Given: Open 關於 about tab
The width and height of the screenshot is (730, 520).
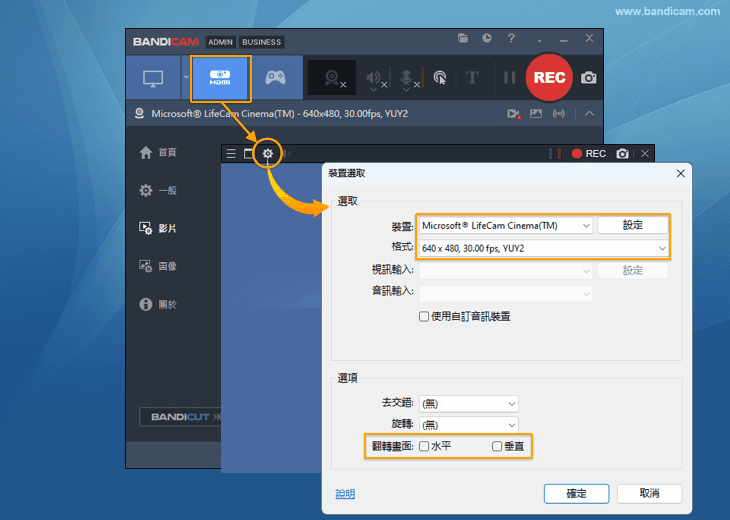Looking at the screenshot, I should click(158, 304).
